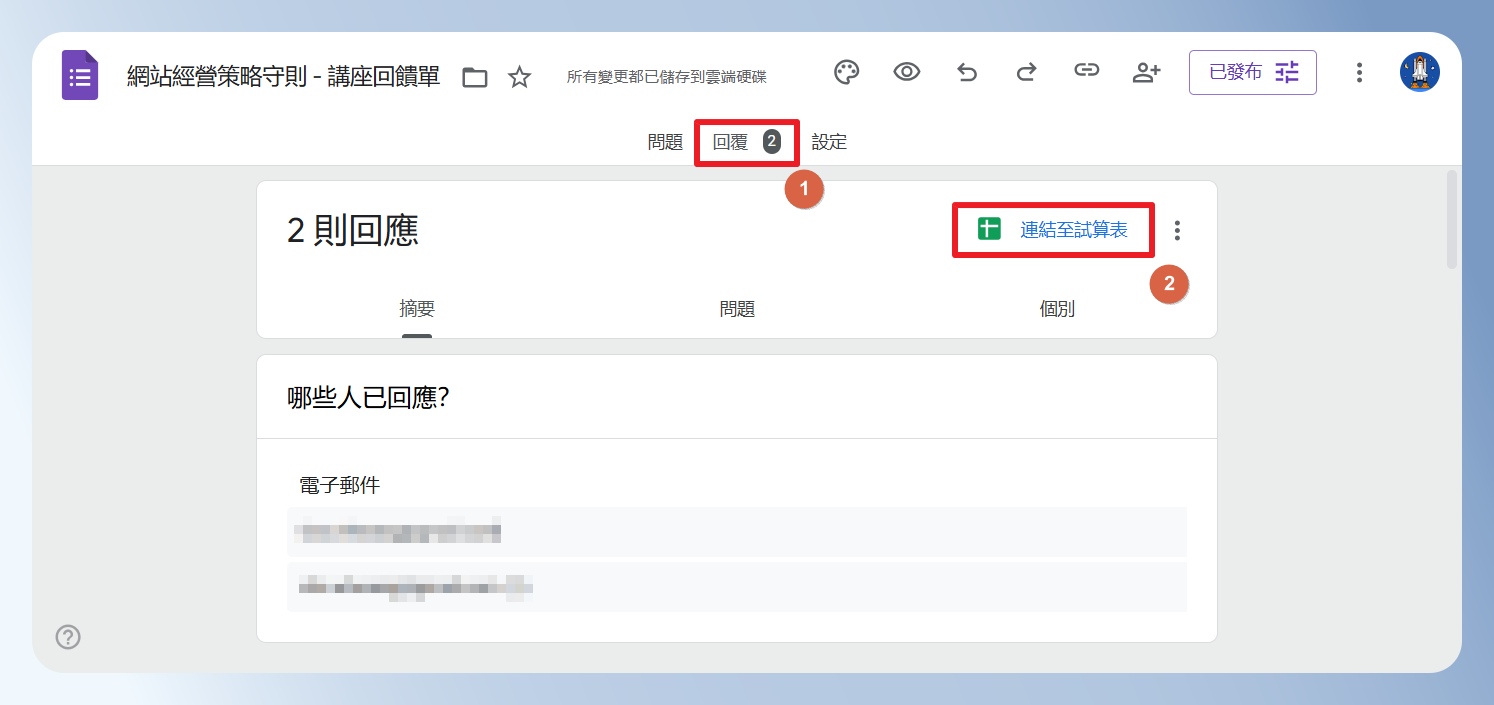This screenshot has height=705, width=1494.
Task: Preview the form with the eye icon
Action: pos(907,72)
